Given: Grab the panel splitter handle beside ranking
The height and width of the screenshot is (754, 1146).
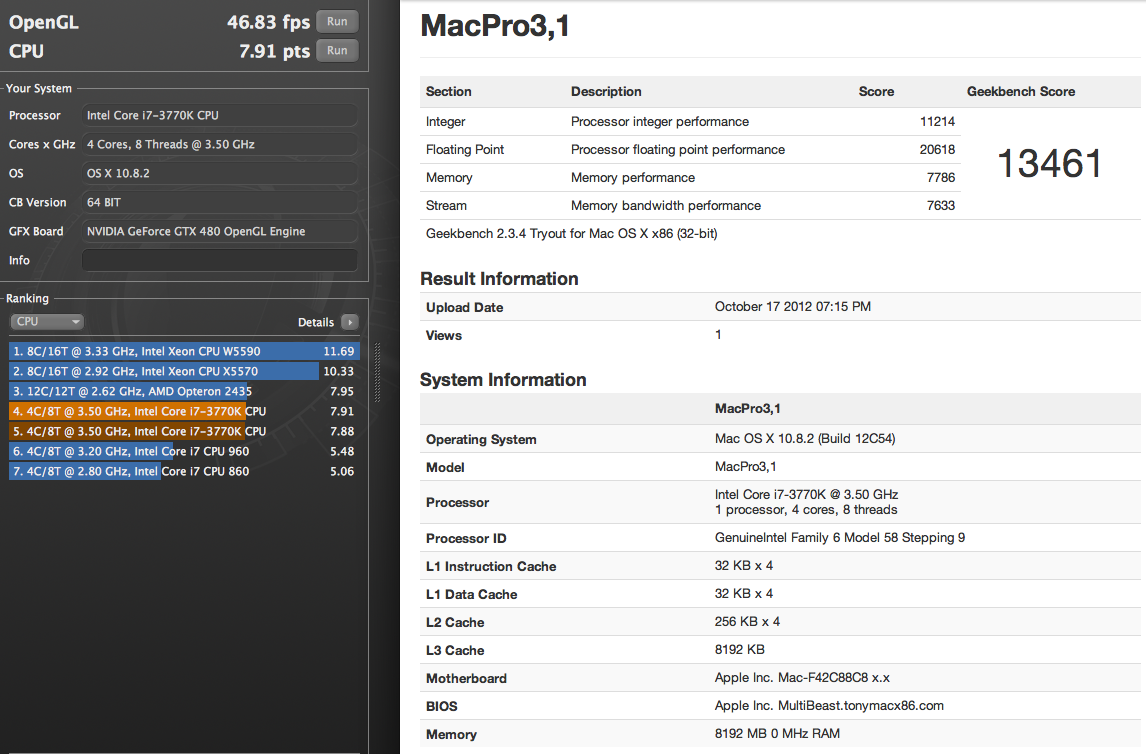Looking at the screenshot, I should [x=377, y=372].
